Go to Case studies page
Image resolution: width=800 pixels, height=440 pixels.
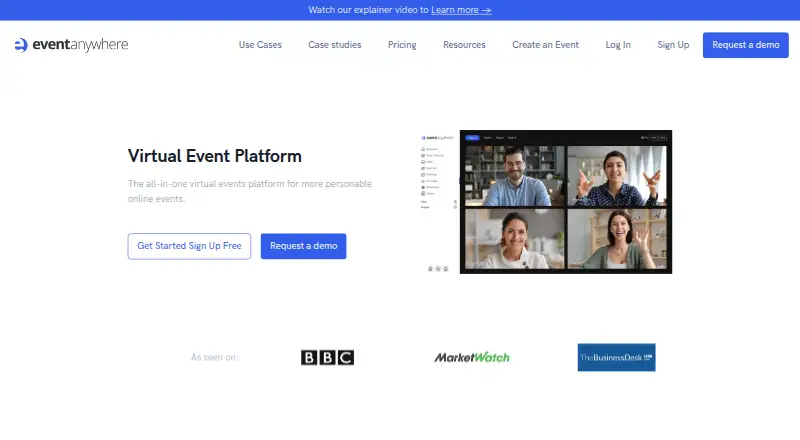tap(335, 45)
